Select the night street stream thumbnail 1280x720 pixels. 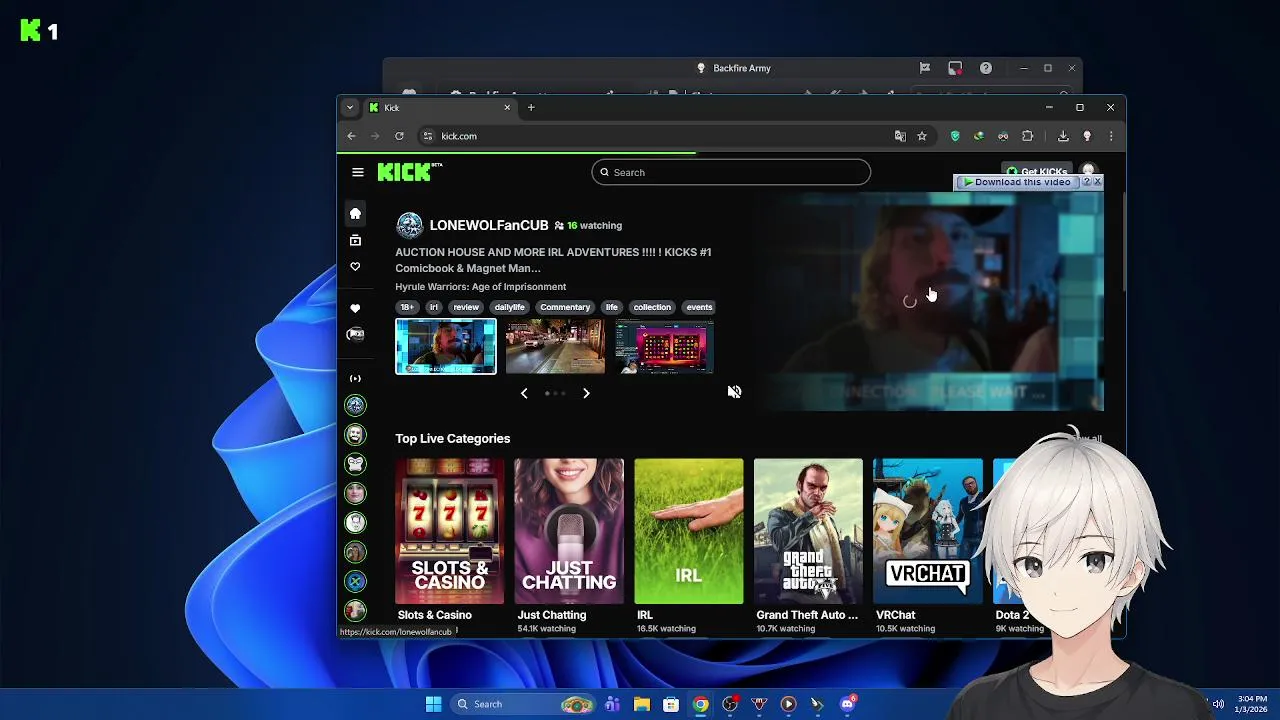[x=555, y=346]
